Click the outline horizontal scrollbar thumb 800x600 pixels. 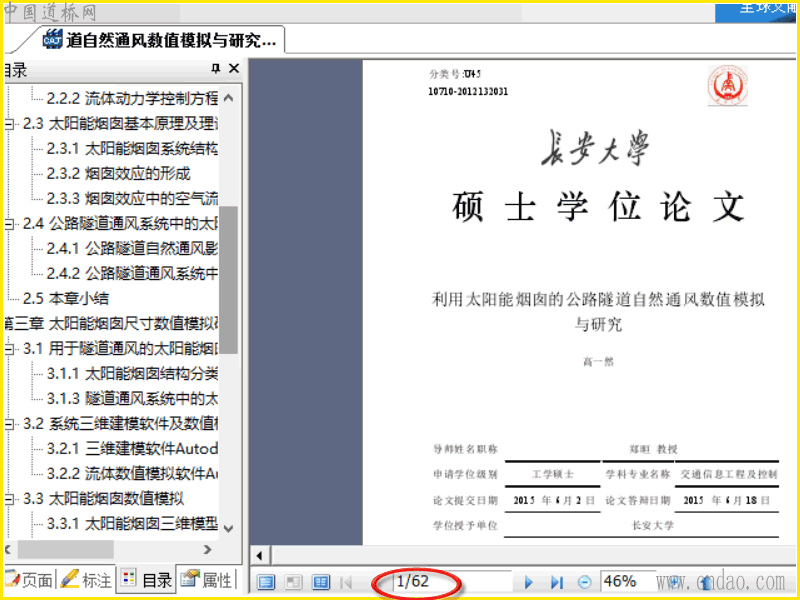66,549
